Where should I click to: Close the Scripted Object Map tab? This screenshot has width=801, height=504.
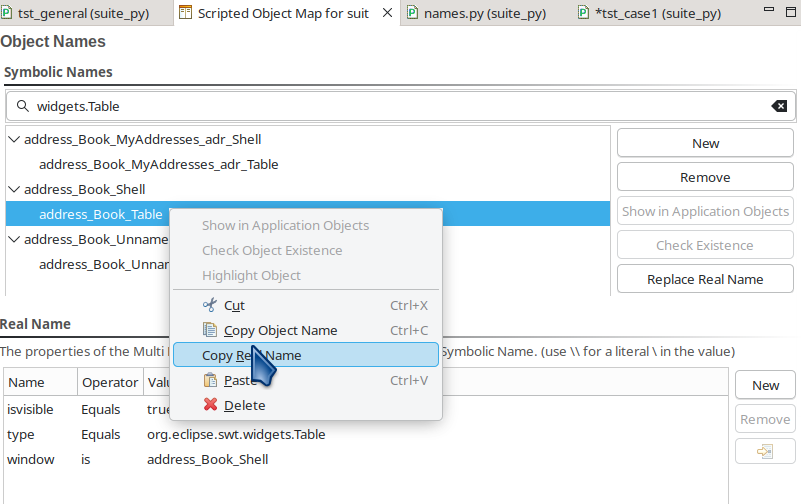[x=388, y=13]
